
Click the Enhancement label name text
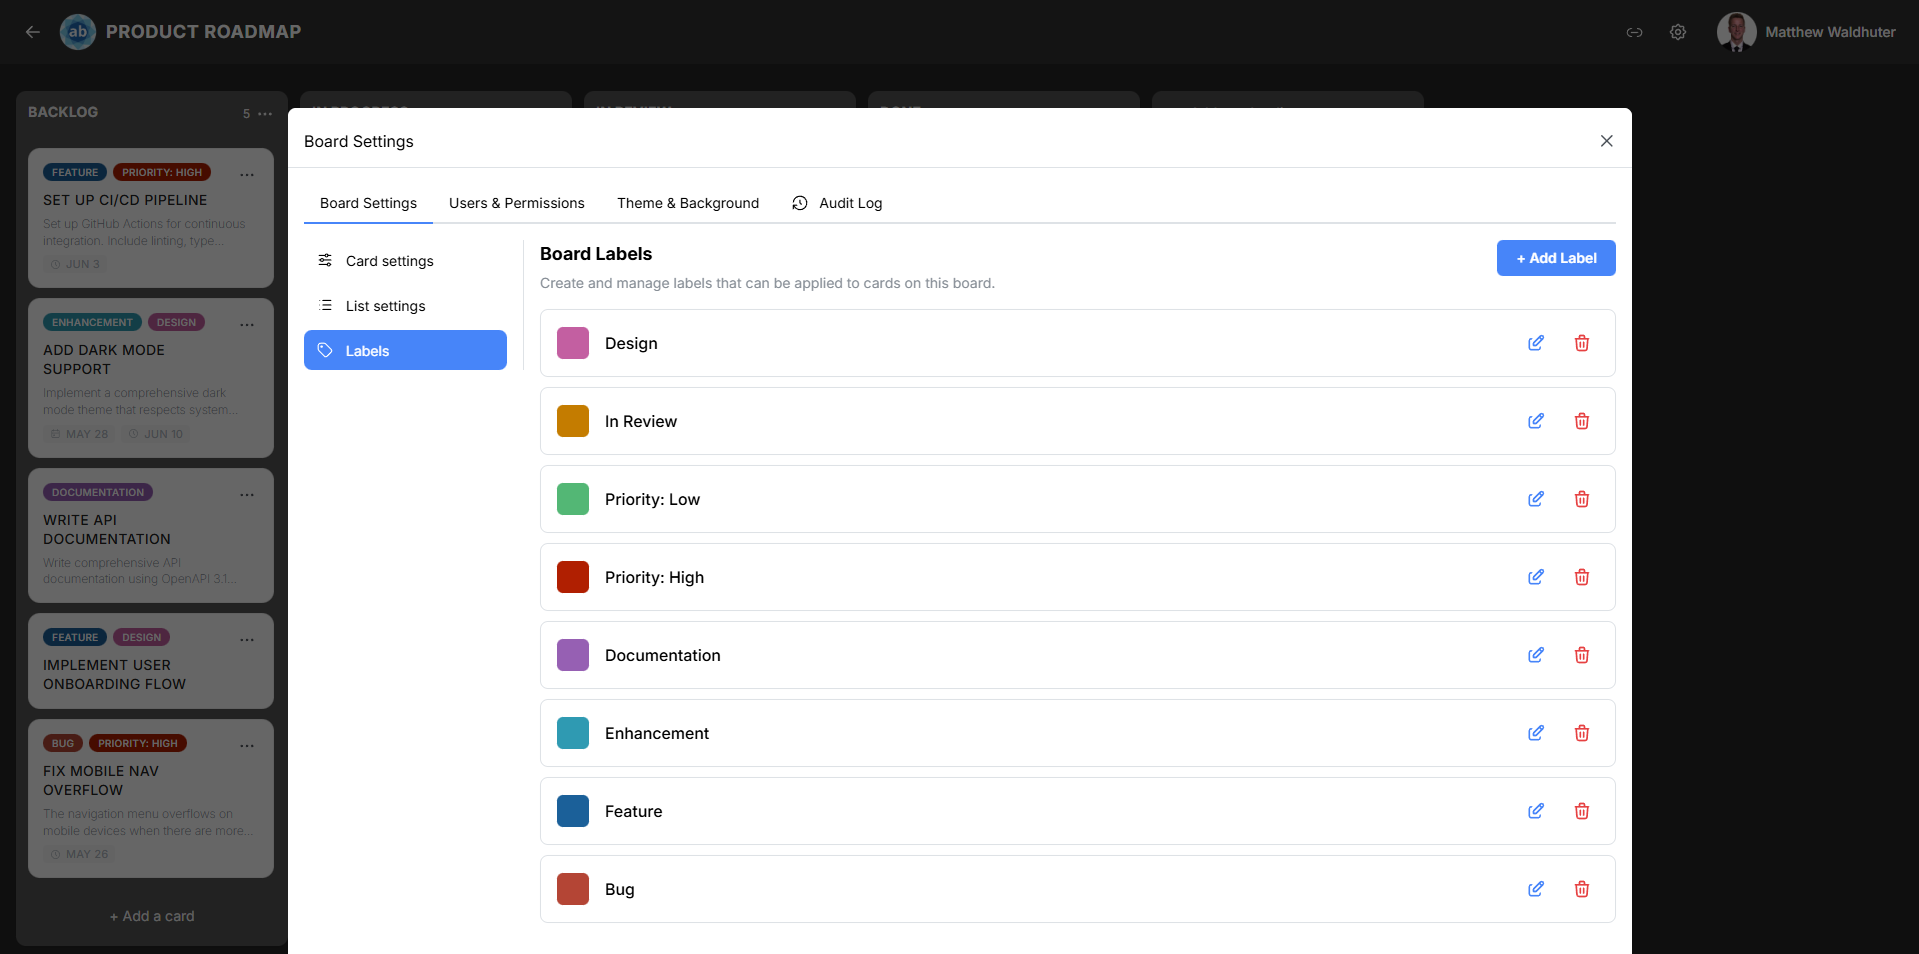pos(657,733)
